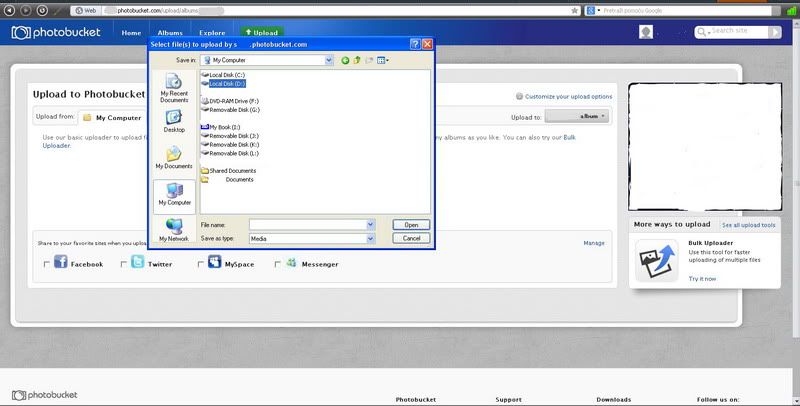Check the Twitter sharing checkbox
The image size is (800, 406).
pos(123,264)
